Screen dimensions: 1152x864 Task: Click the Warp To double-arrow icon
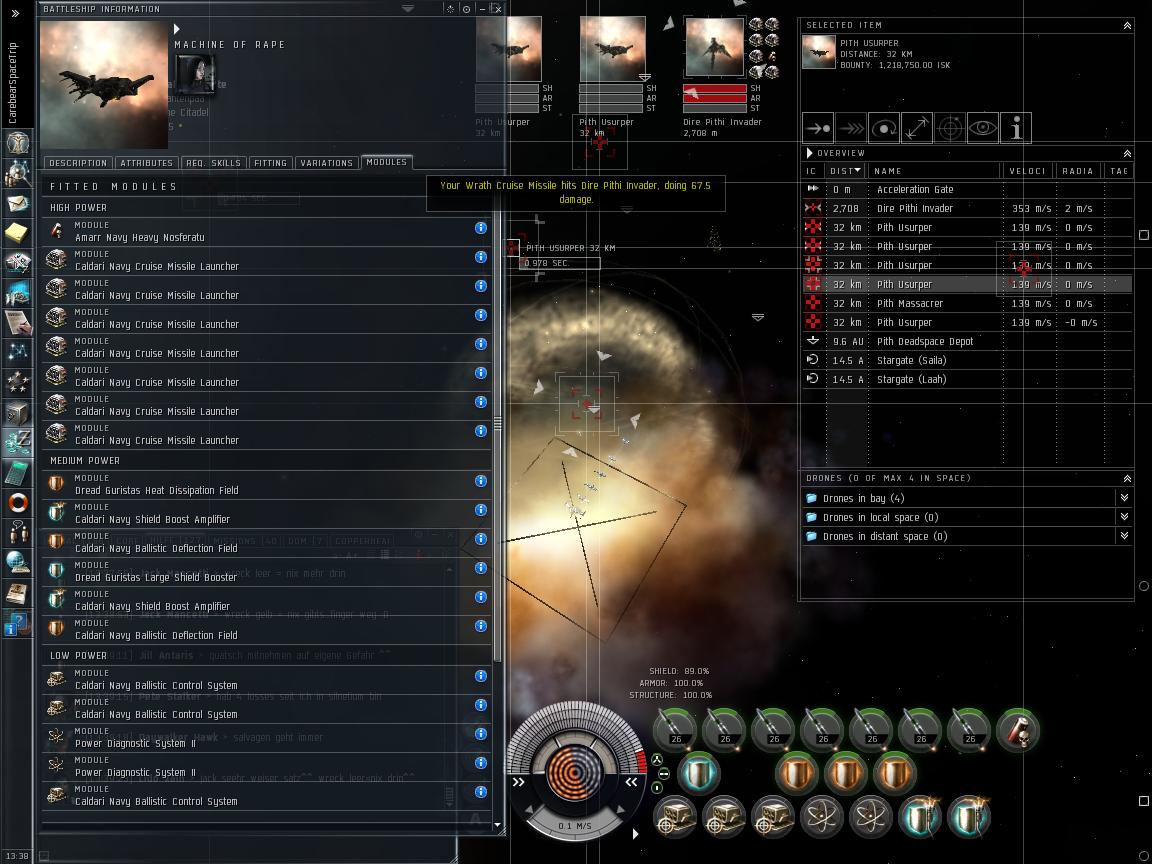click(851, 129)
